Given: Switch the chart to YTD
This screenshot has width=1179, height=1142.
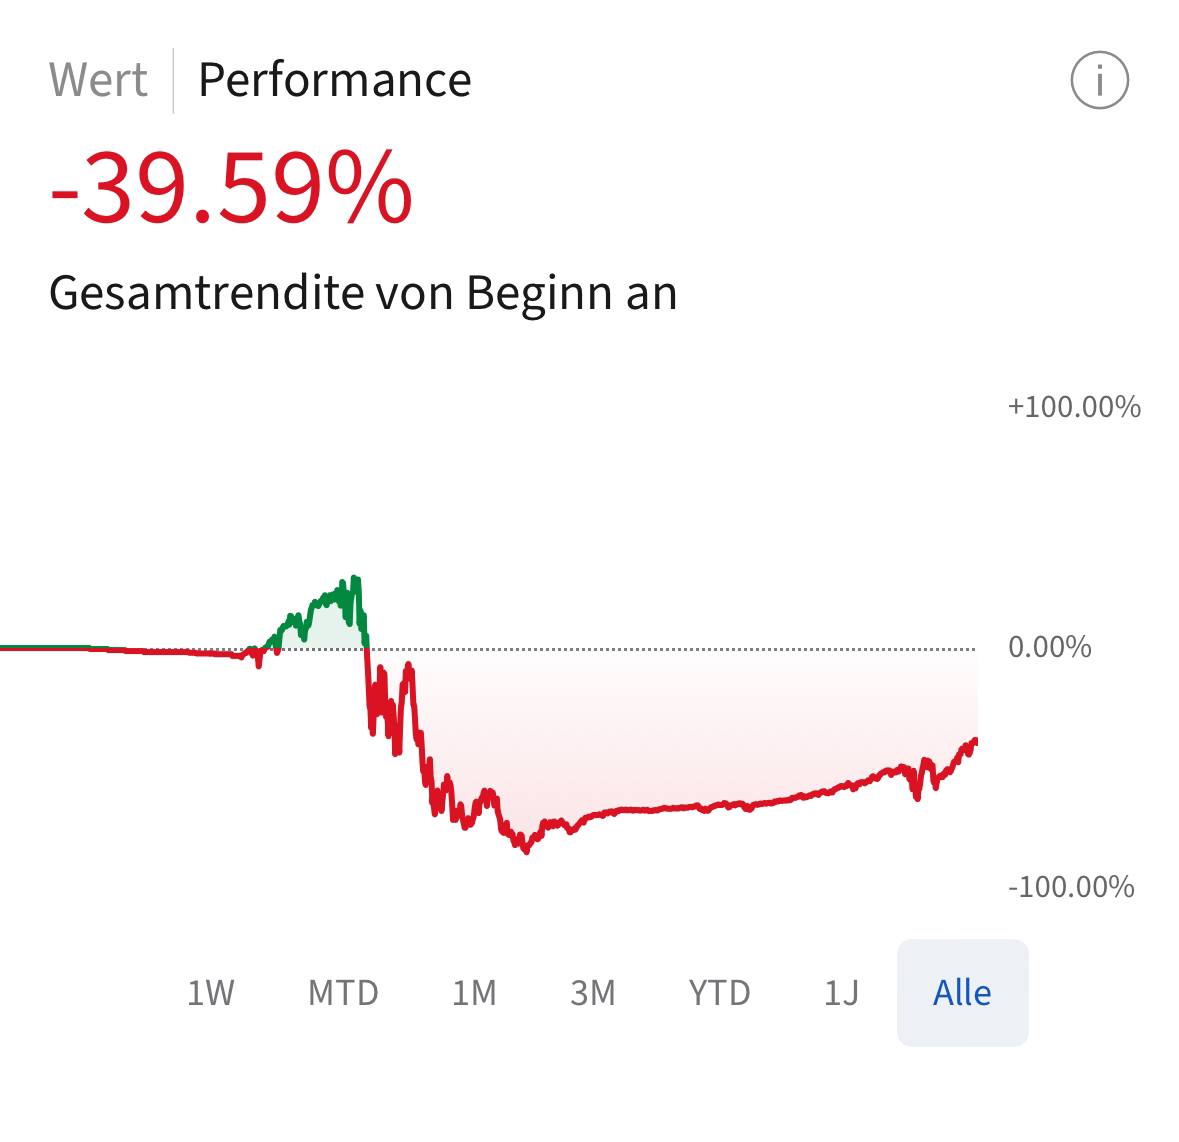Looking at the screenshot, I should pyautogui.click(x=719, y=993).
